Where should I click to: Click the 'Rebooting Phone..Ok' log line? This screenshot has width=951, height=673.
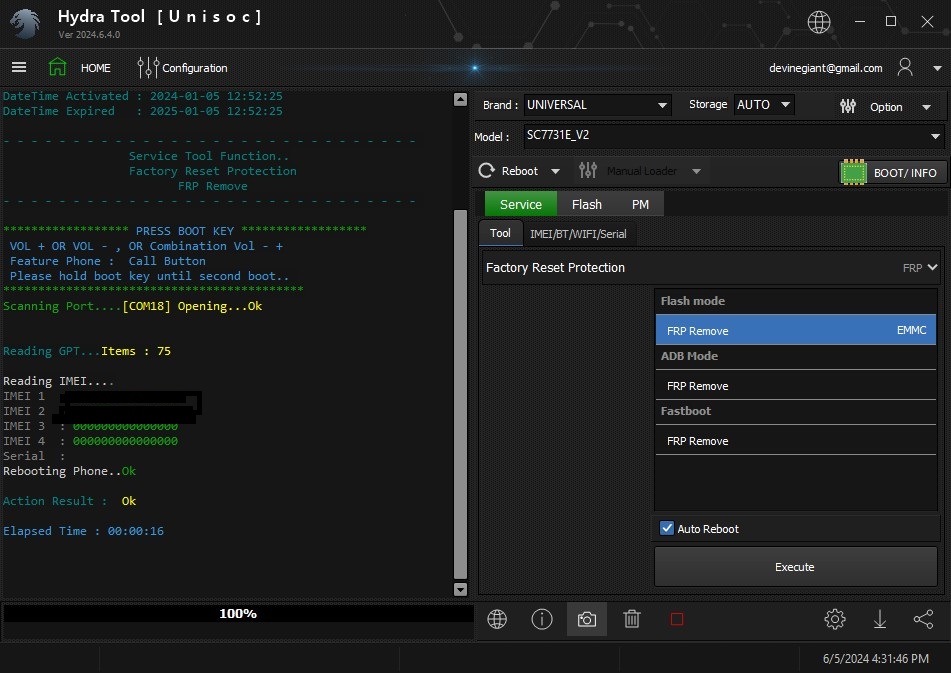(x=70, y=470)
